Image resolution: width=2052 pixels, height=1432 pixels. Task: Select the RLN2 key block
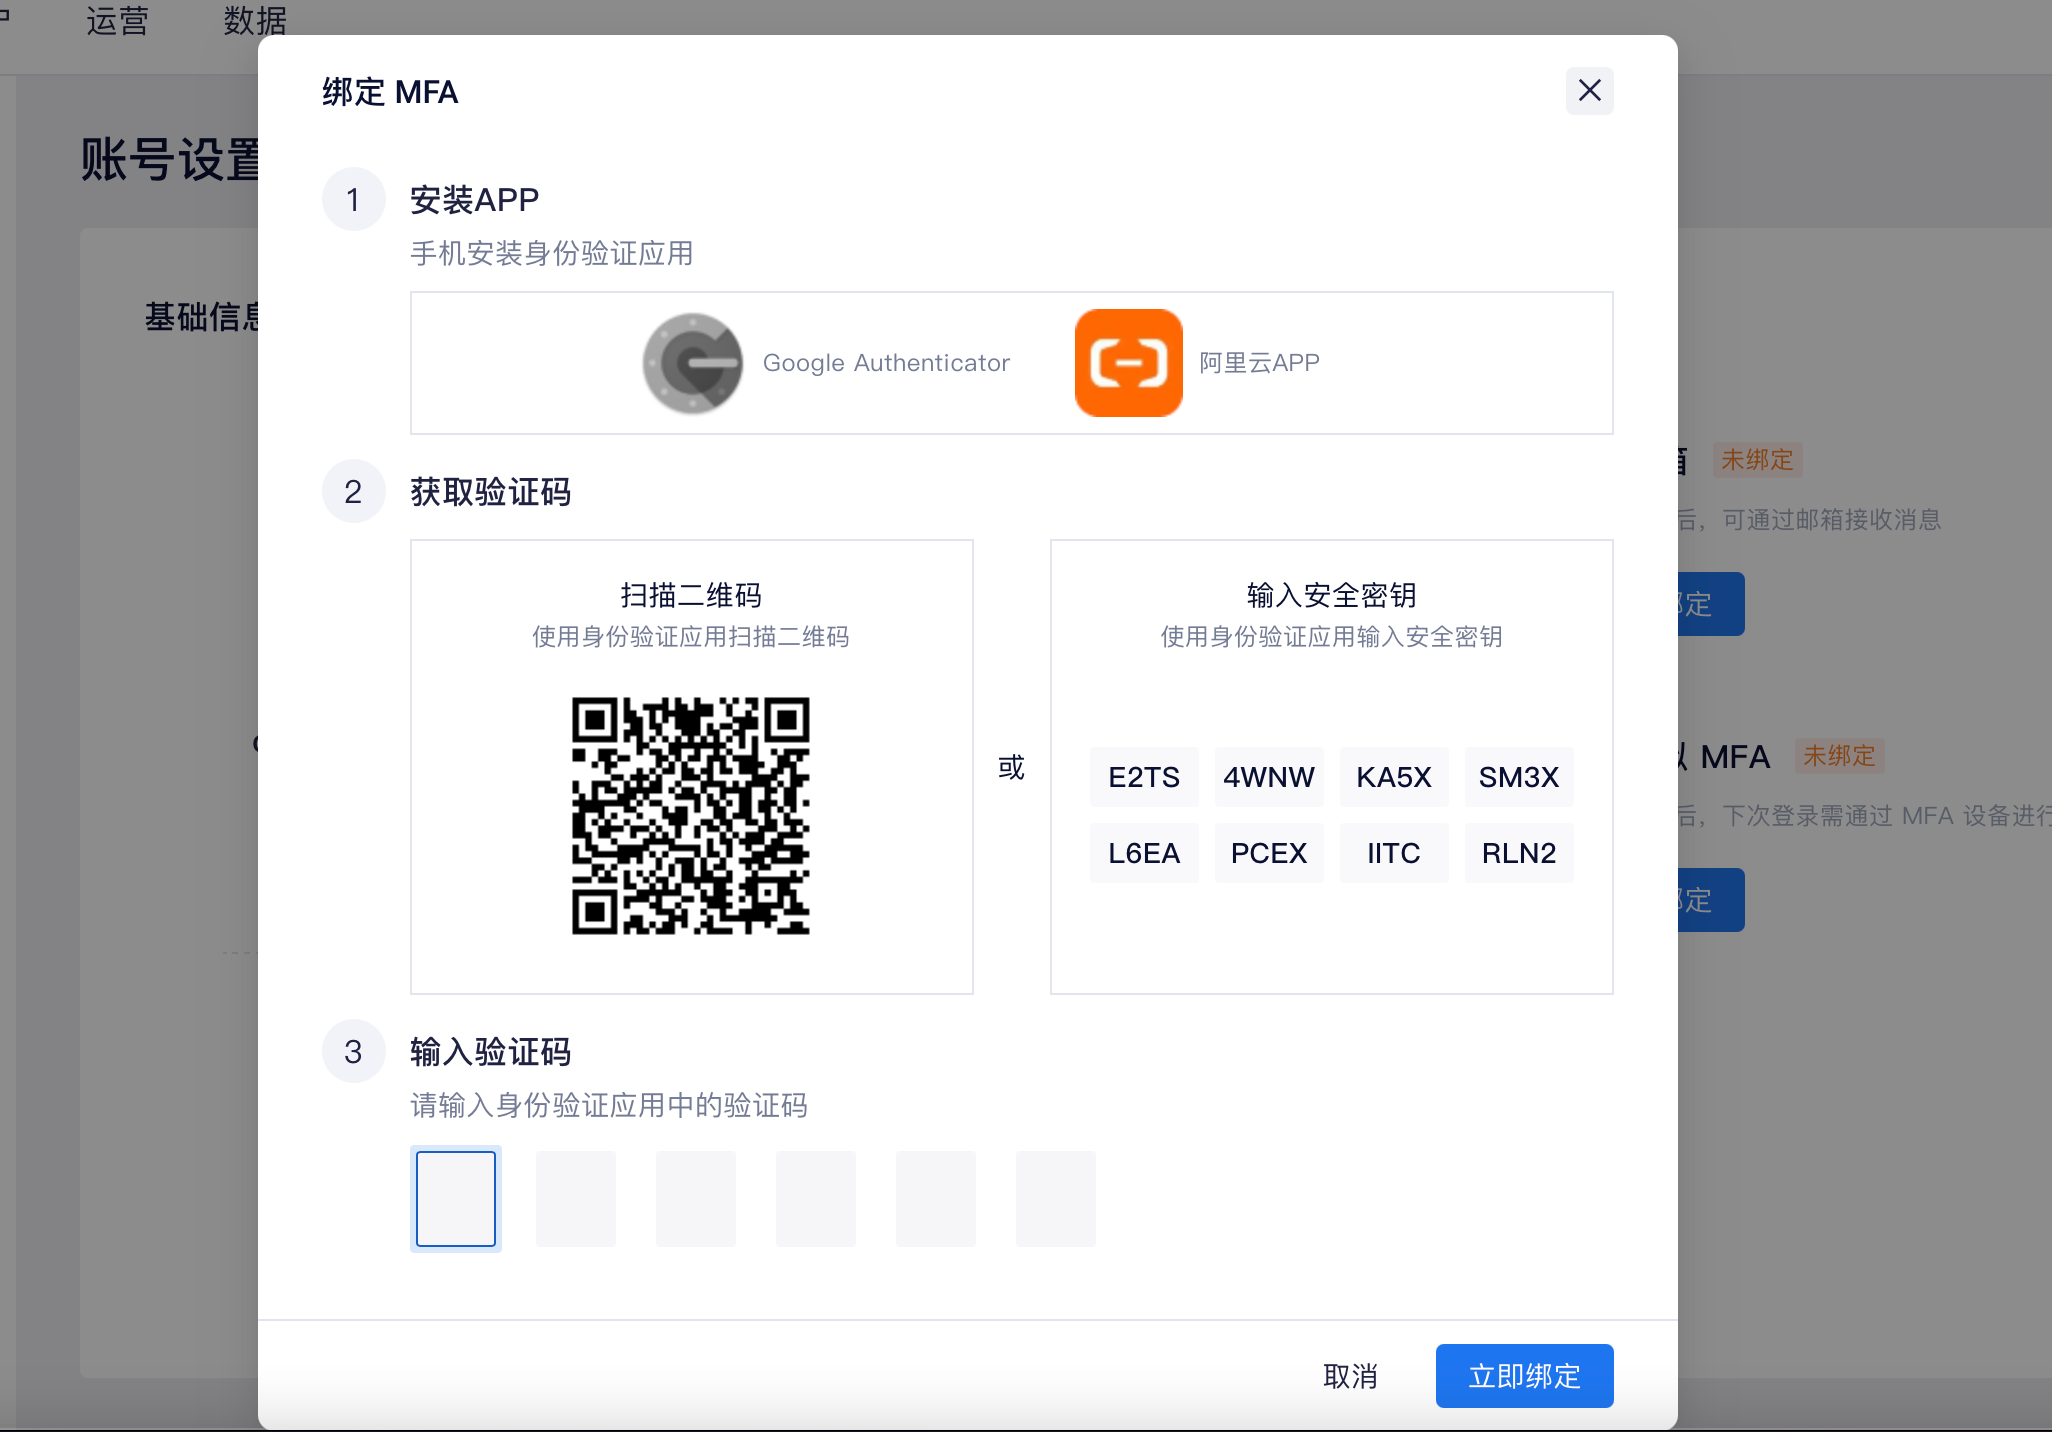tap(1518, 853)
